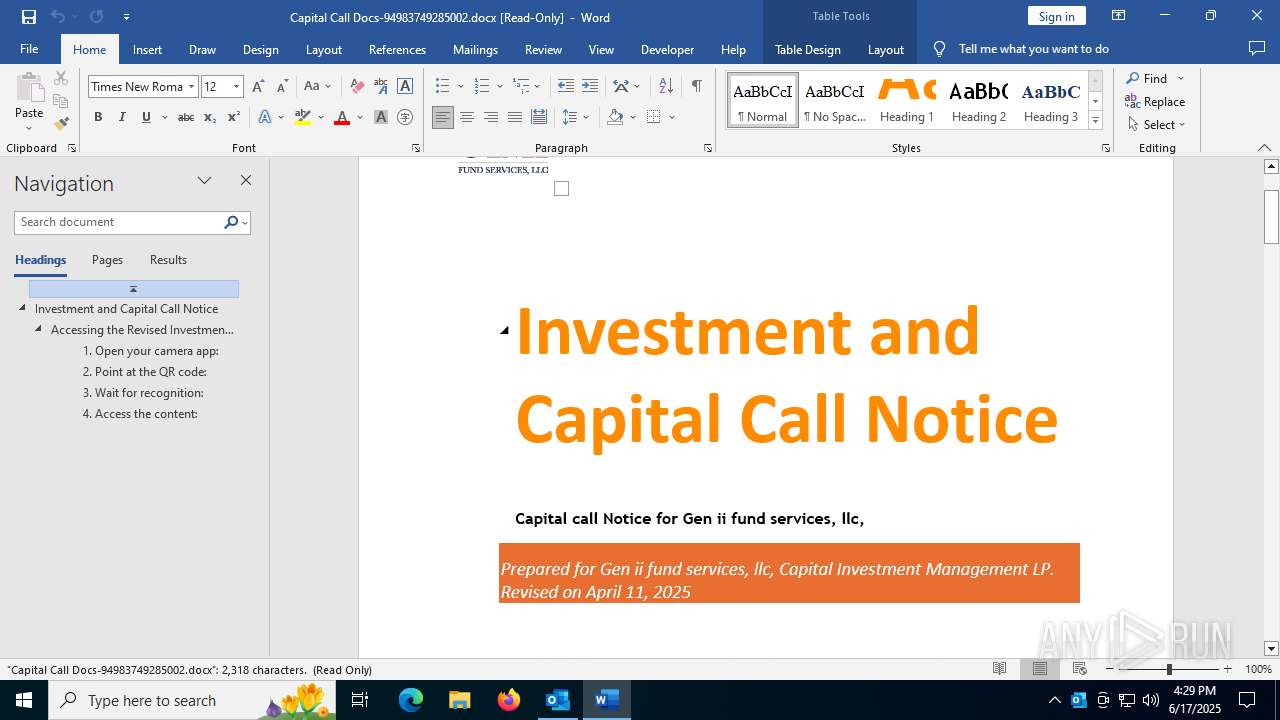Open the font size dropdown
Image resolution: width=1280 pixels, height=720 pixels.
point(236,87)
